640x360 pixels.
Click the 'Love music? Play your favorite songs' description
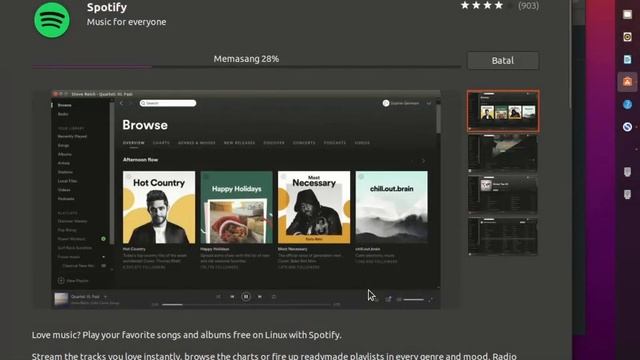pos(187,335)
